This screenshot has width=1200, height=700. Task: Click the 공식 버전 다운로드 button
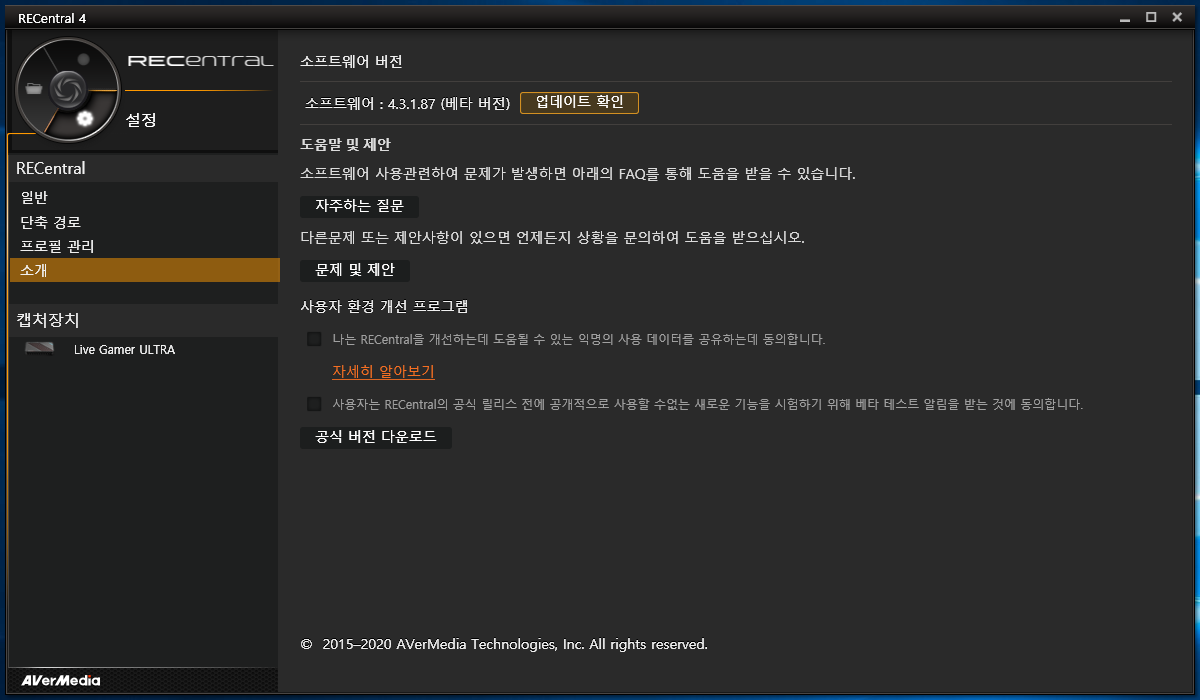[376, 437]
